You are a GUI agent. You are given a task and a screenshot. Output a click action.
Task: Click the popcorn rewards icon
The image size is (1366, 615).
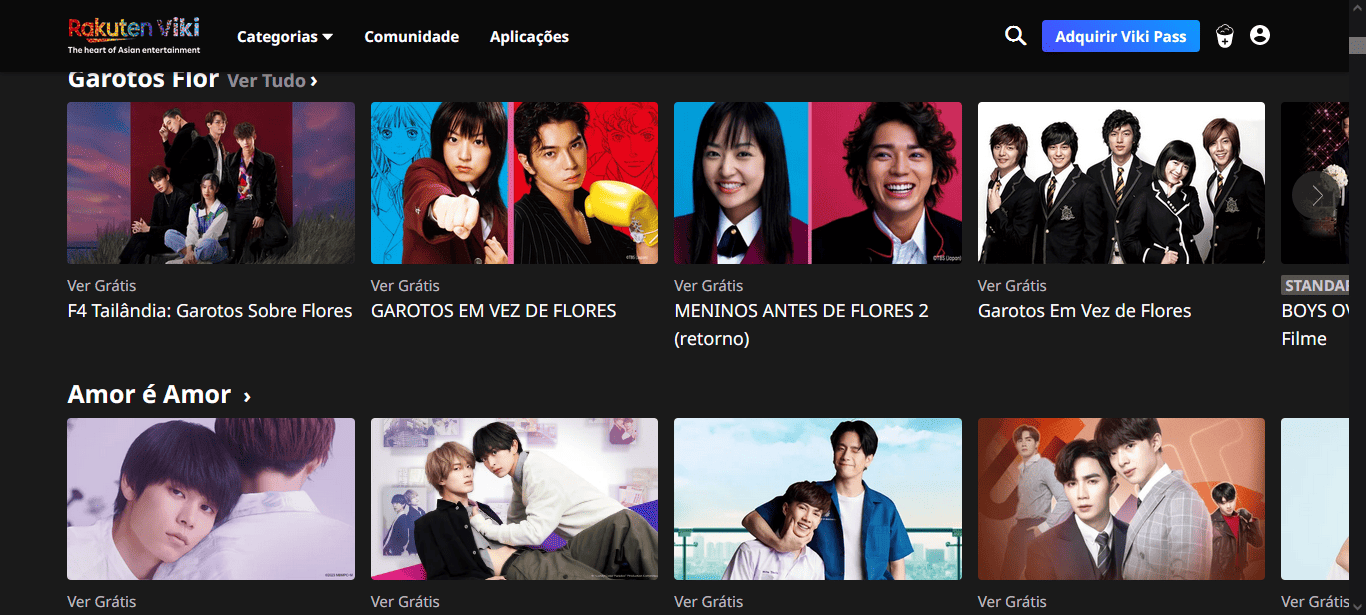tap(1224, 34)
